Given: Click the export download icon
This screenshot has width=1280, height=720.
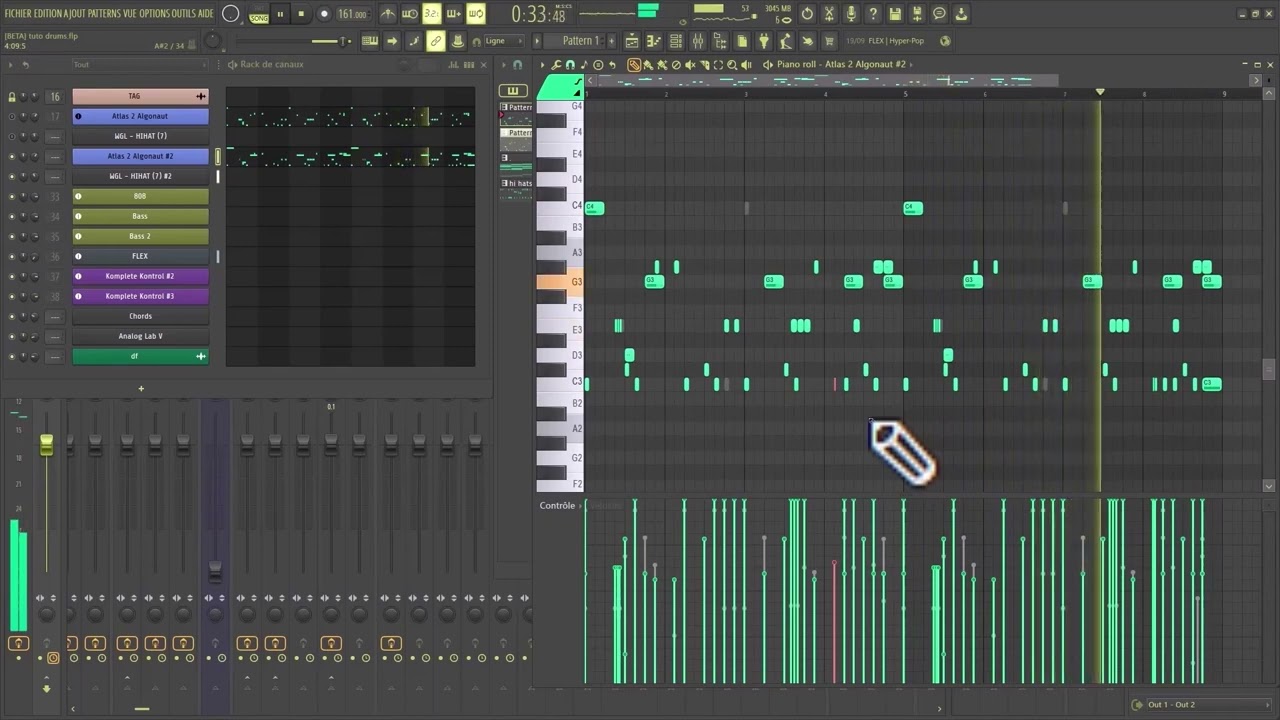Looking at the screenshot, I should coord(961,14).
